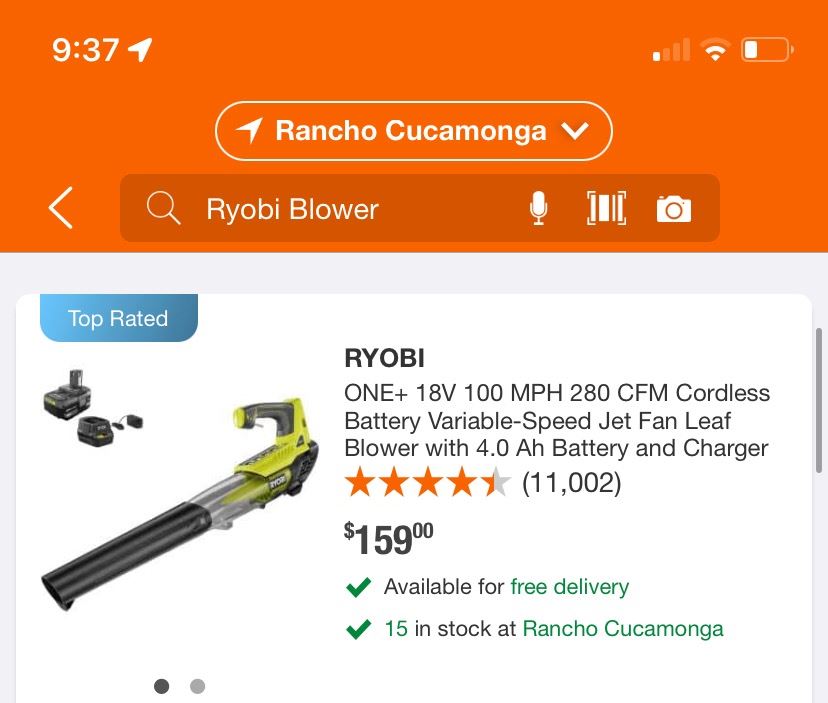
Task: Click the chevron beside Rancho Cucamonga
Action: coord(575,130)
